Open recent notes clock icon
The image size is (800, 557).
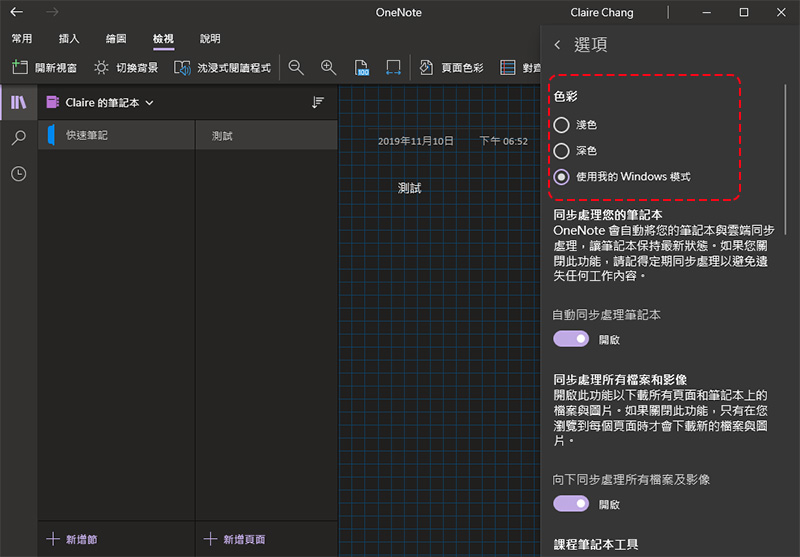[x=18, y=174]
